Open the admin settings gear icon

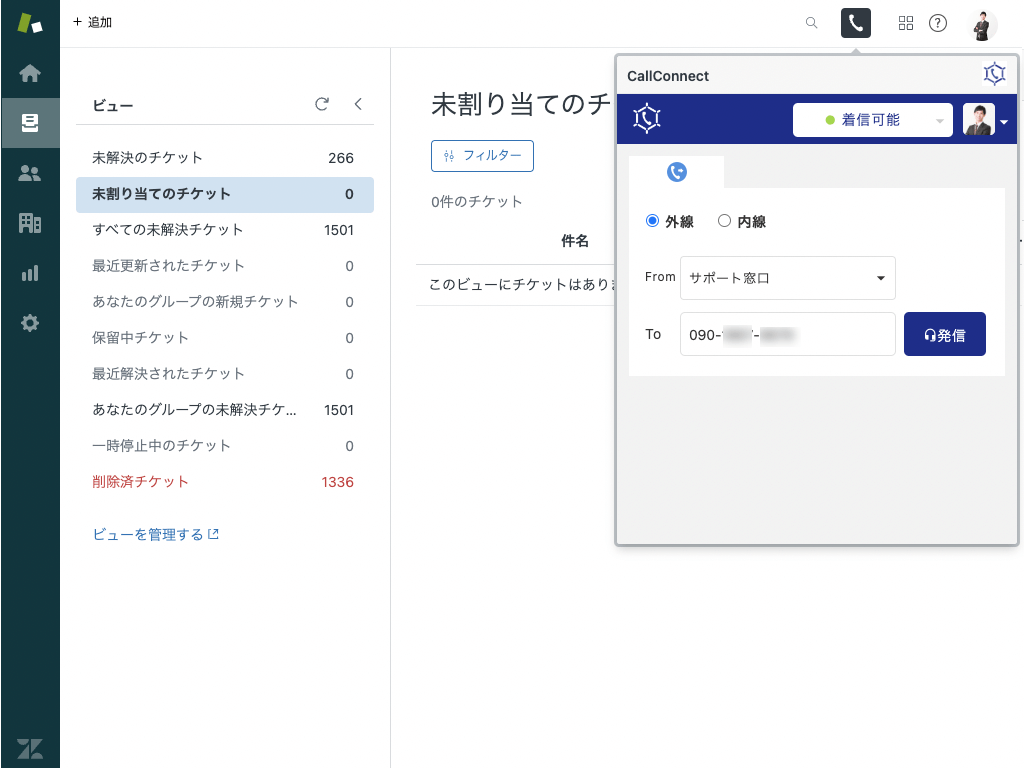30,322
